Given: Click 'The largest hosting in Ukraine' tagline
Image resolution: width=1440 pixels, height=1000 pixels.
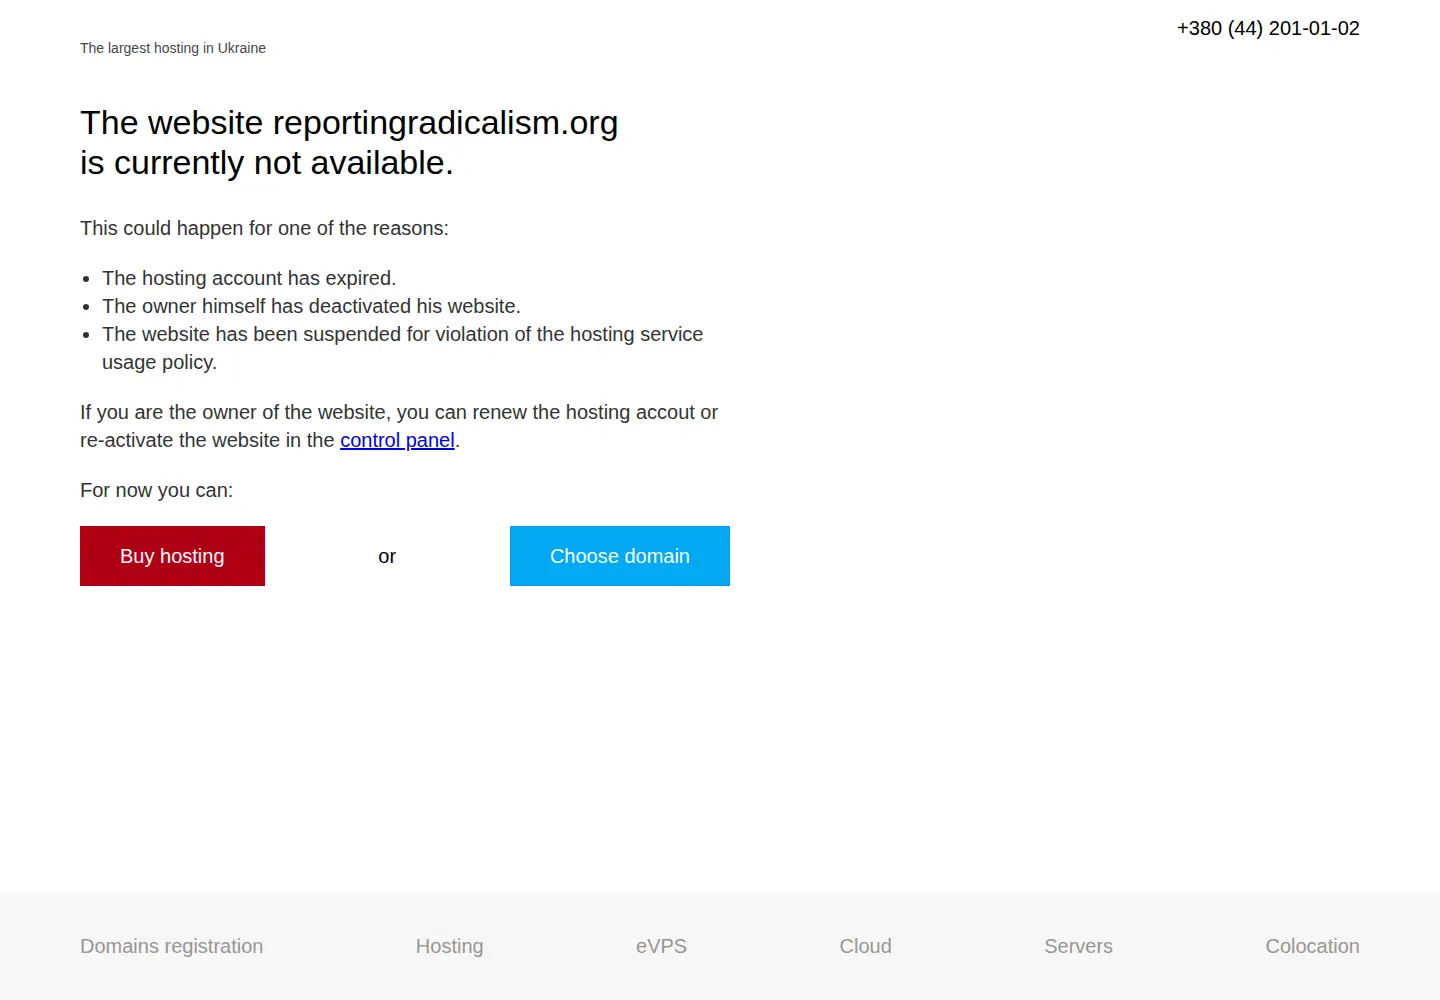Looking at the screenshot, I should pos(173,48).
